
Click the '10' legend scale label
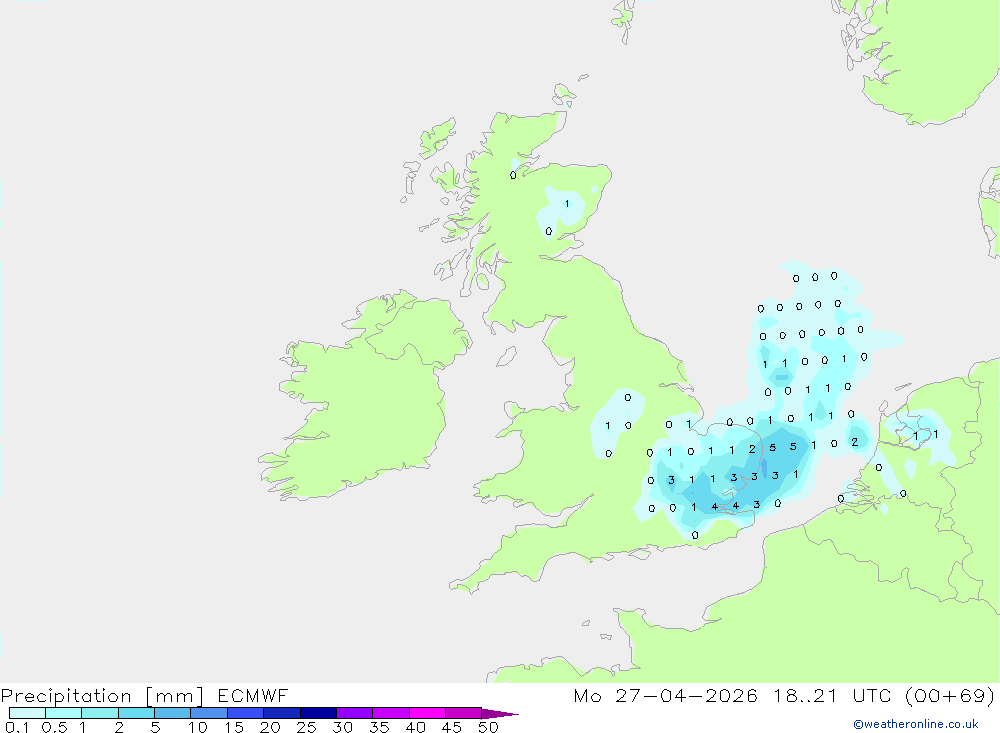[198, 727]
